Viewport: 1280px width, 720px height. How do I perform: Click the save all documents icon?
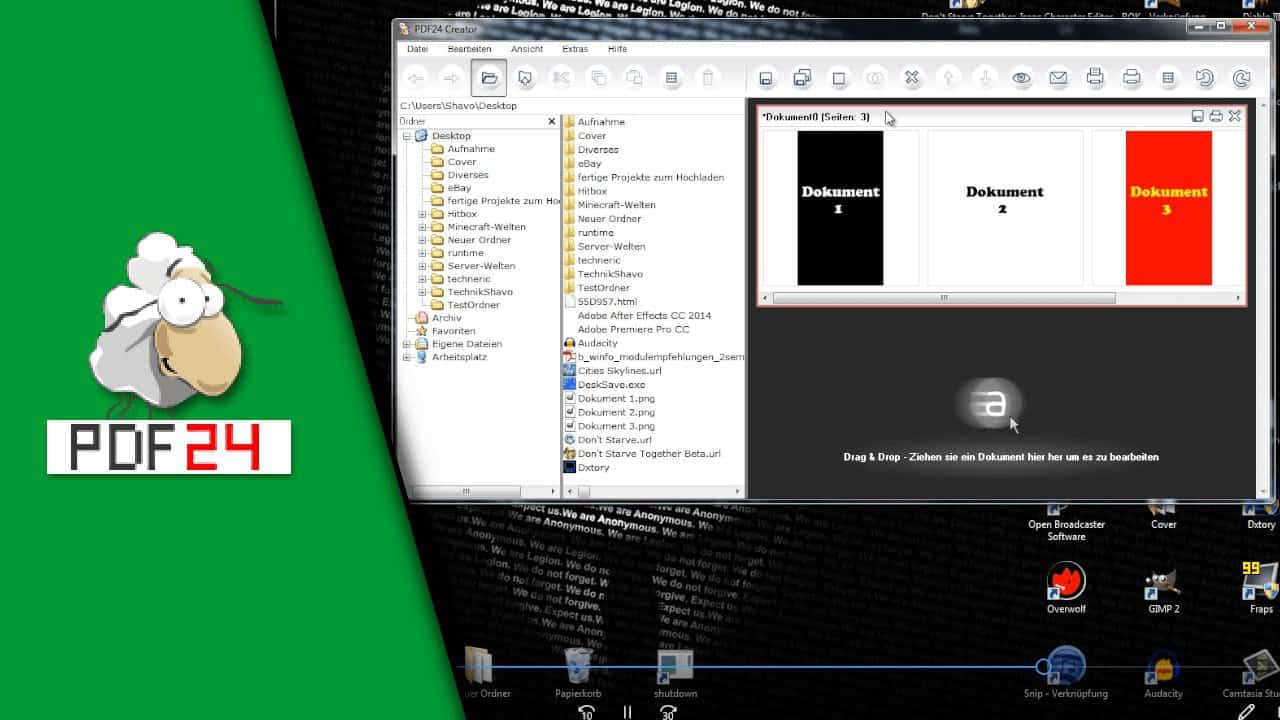click(x=802, y=78)
